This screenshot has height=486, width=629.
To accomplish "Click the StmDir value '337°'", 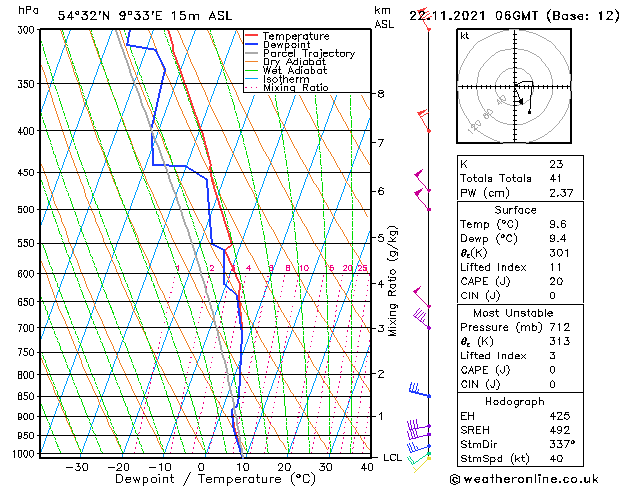I will (562, 444).
